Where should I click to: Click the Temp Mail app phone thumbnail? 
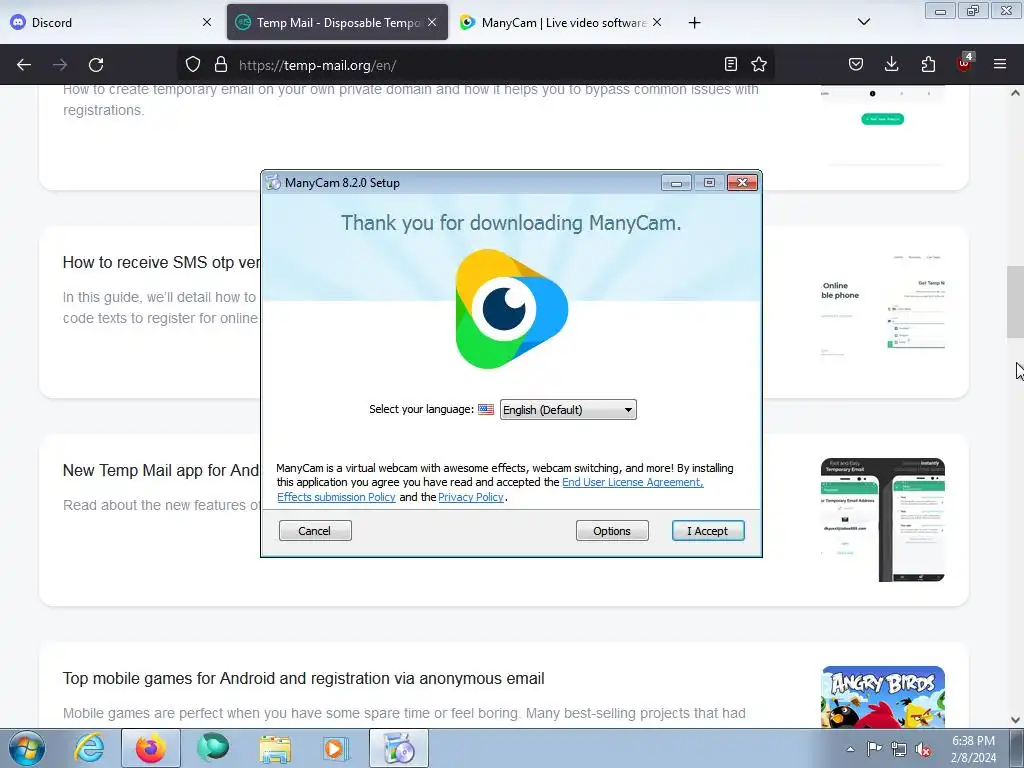pos(883,520)
